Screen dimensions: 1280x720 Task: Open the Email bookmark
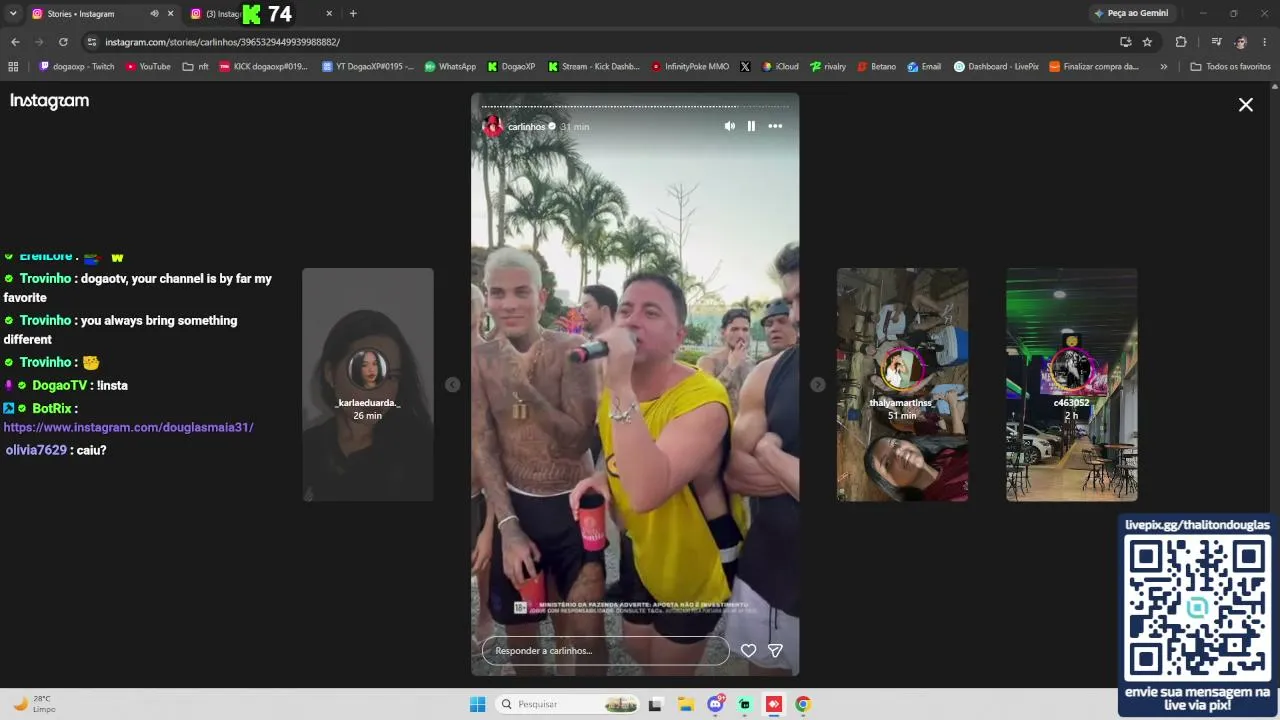[x=924, y=67]
